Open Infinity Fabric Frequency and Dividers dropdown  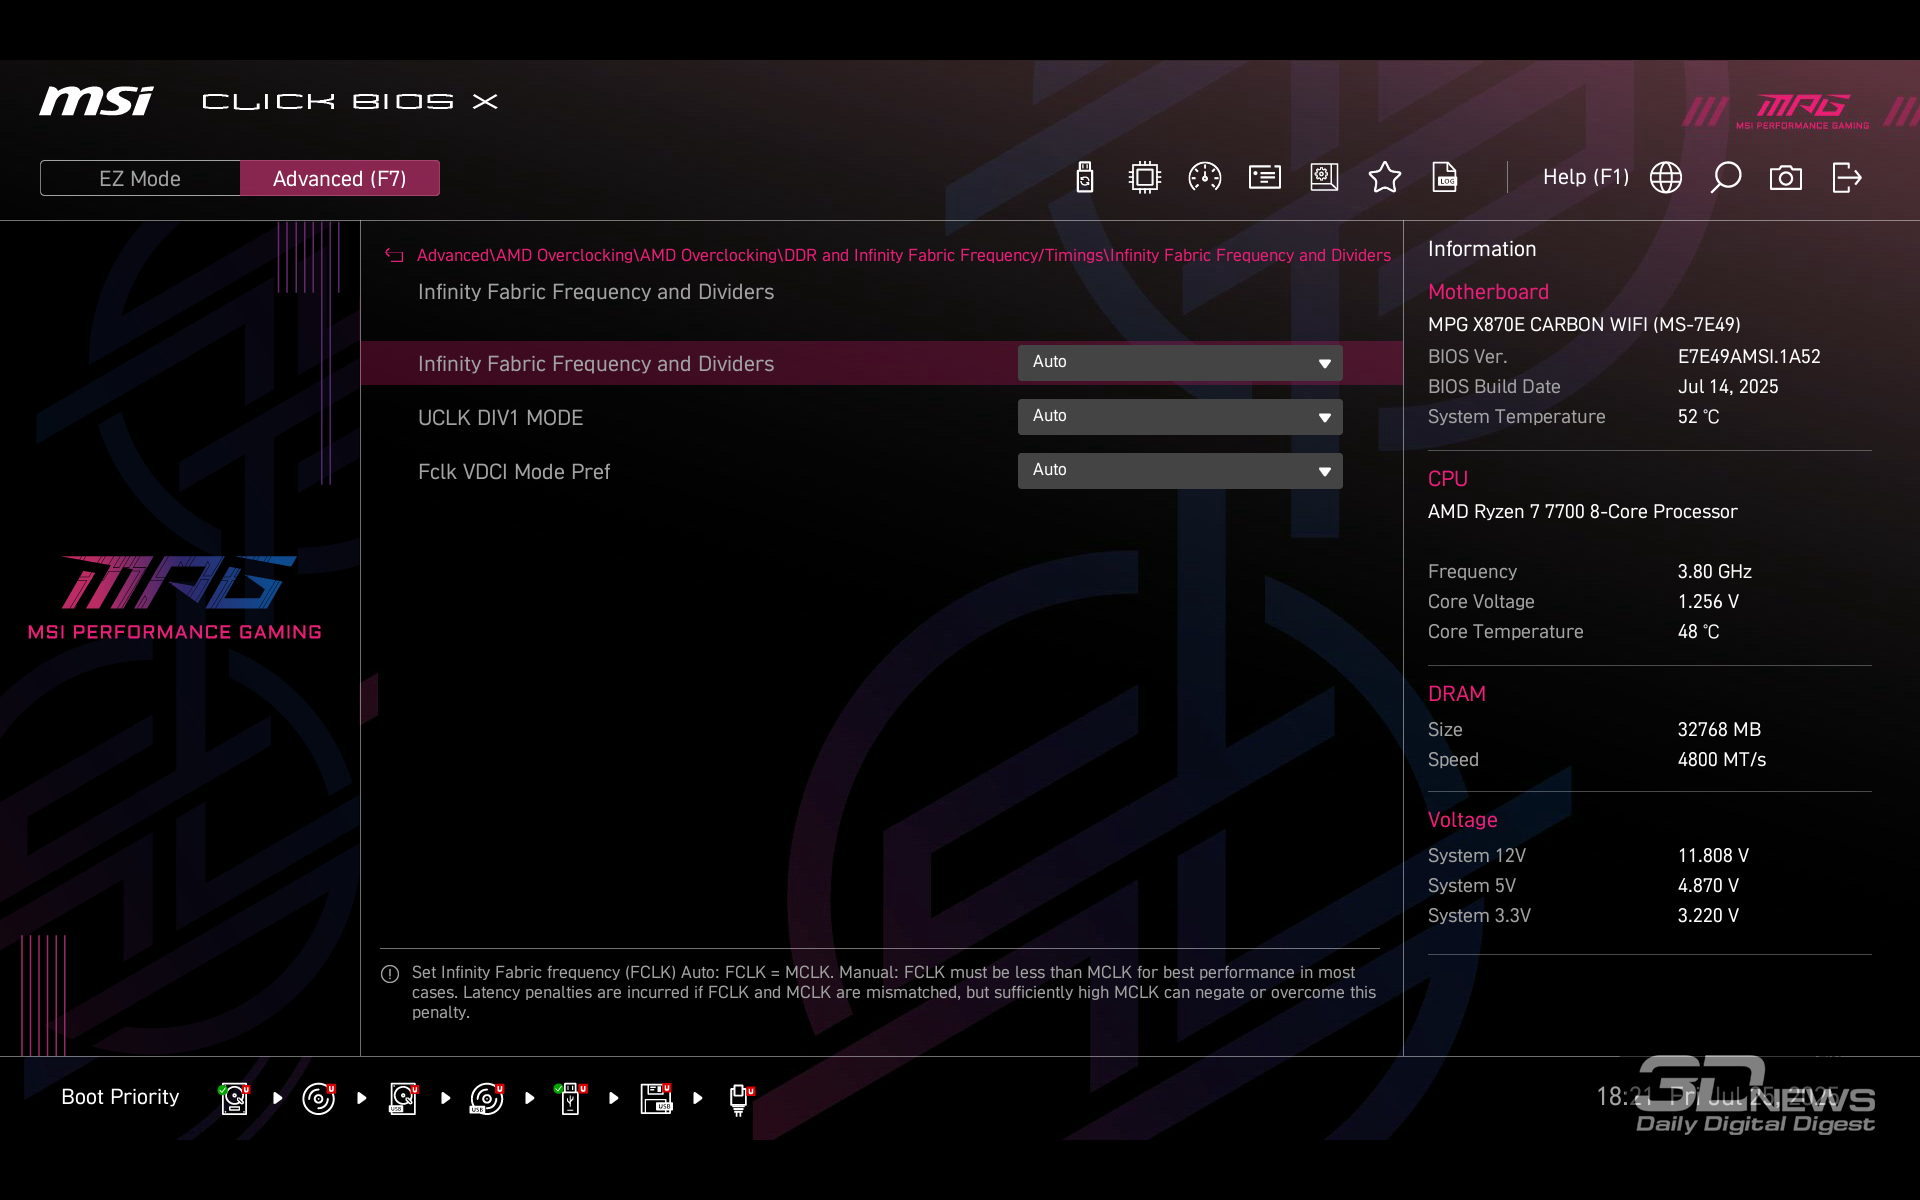1180,363
